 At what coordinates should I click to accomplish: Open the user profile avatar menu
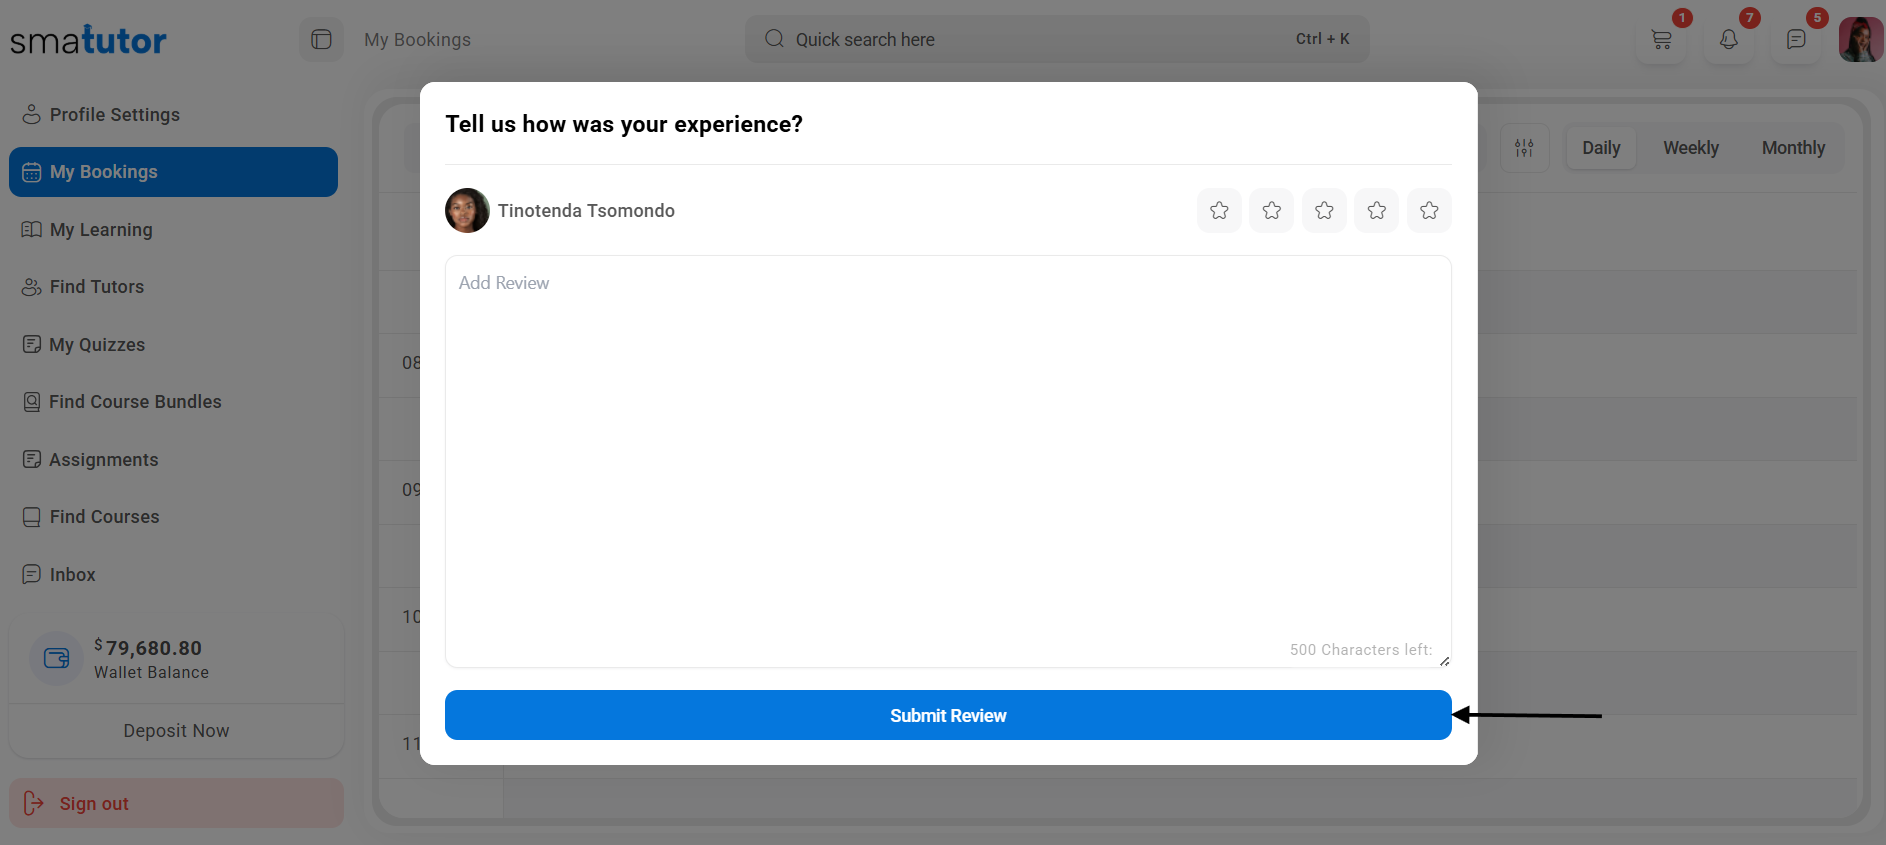point(1860,40)
